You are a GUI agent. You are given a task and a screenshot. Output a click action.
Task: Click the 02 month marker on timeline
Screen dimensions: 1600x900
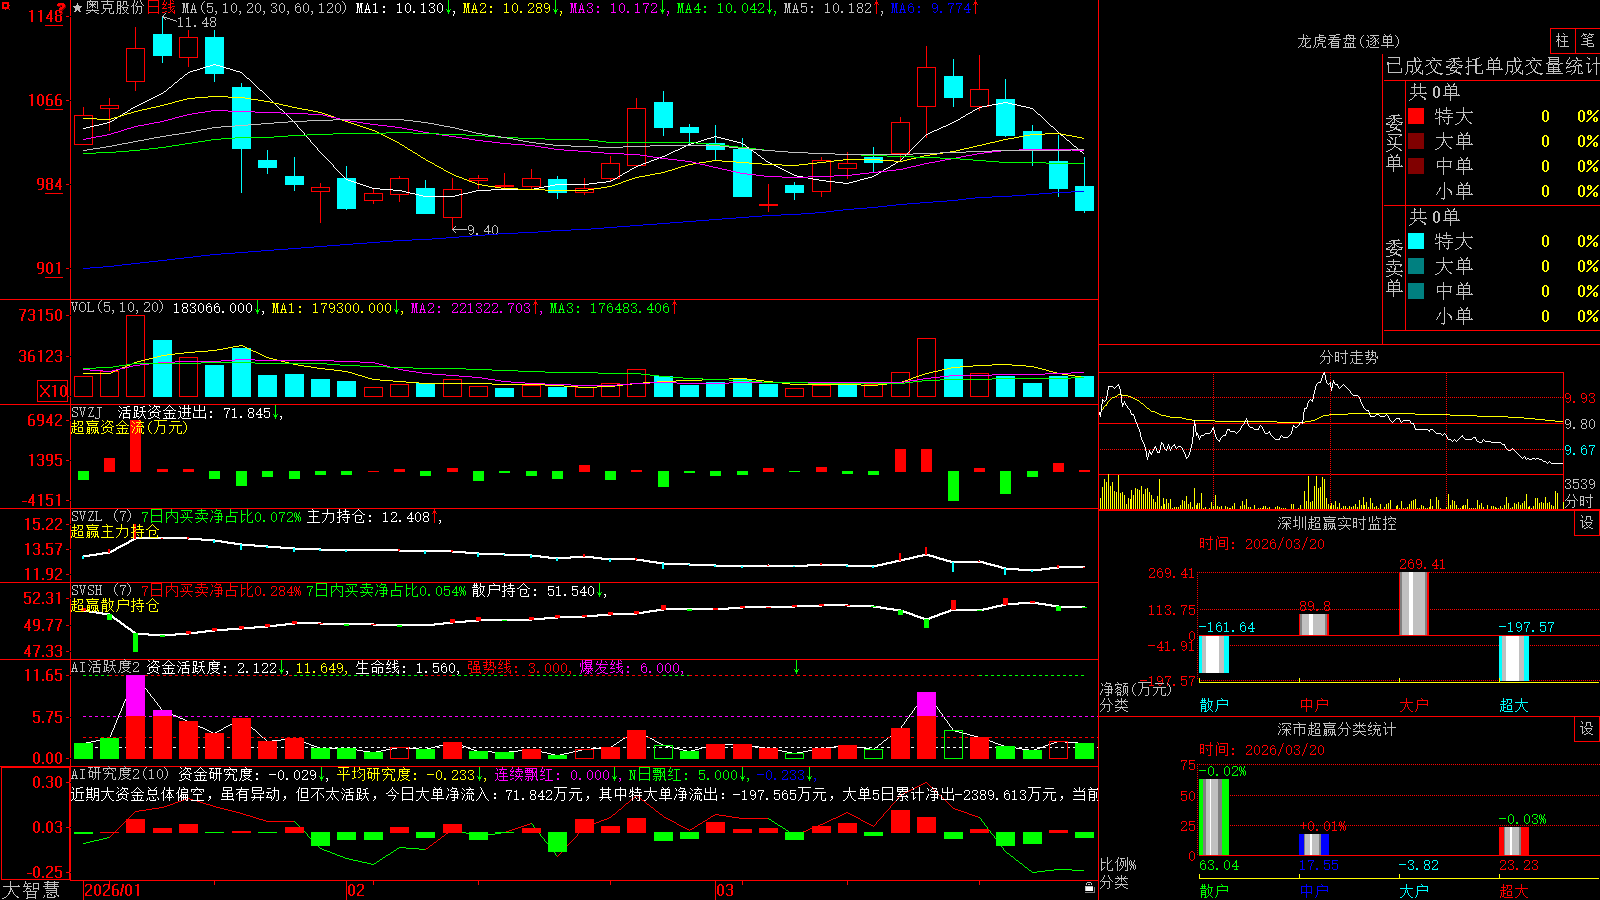(355, 890)
